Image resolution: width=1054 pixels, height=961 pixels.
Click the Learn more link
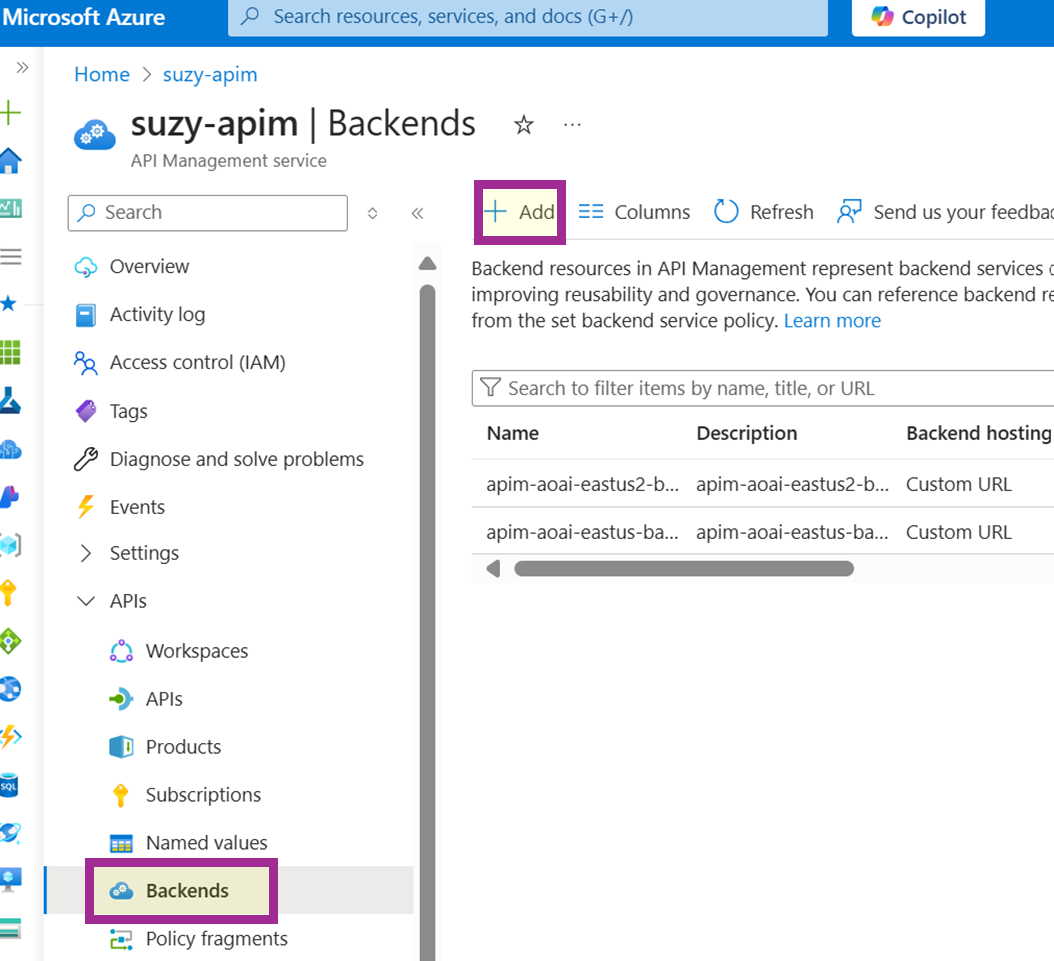pyautogui.click(x=832, y=321)
